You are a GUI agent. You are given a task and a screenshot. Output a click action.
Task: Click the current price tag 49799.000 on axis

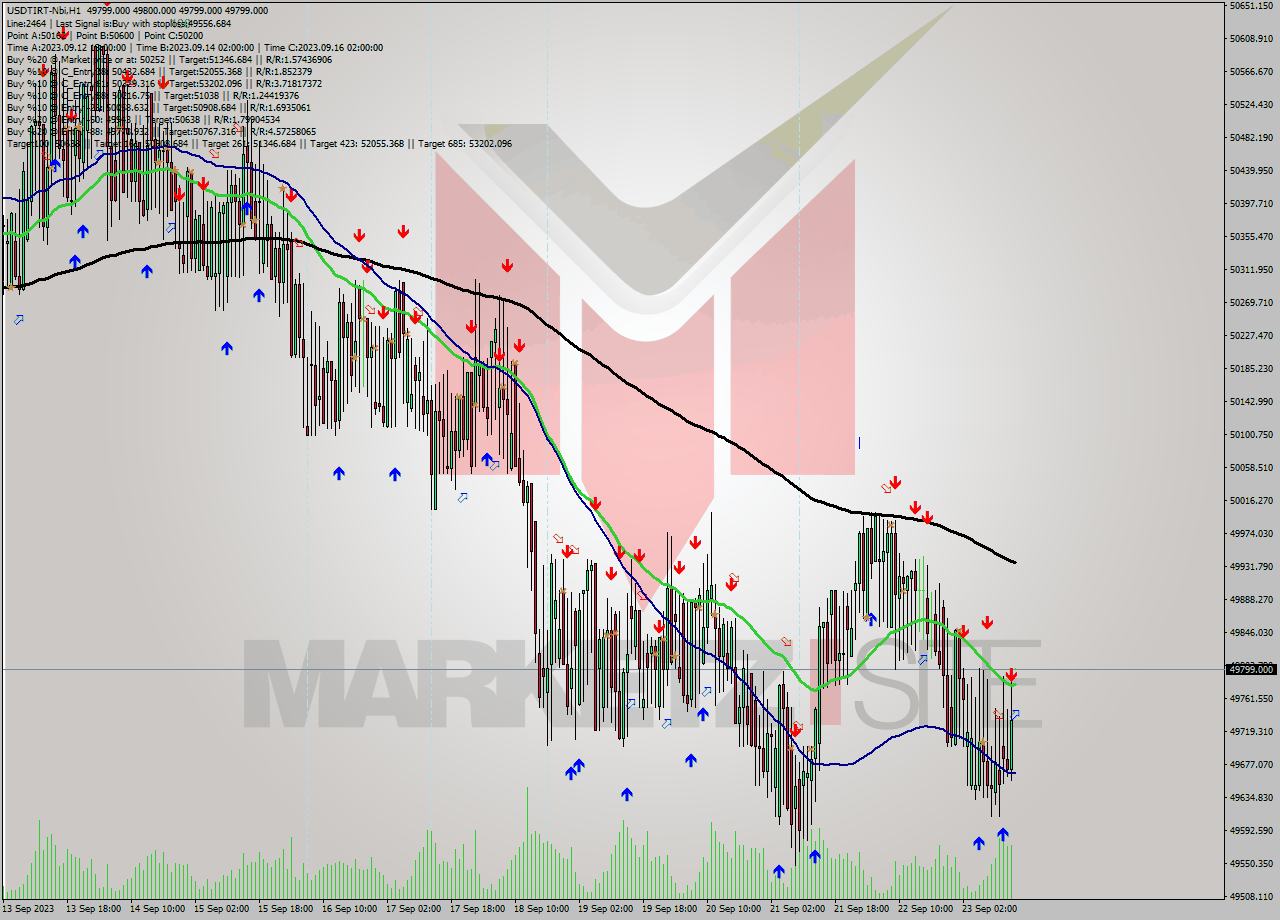(1252, 669)
